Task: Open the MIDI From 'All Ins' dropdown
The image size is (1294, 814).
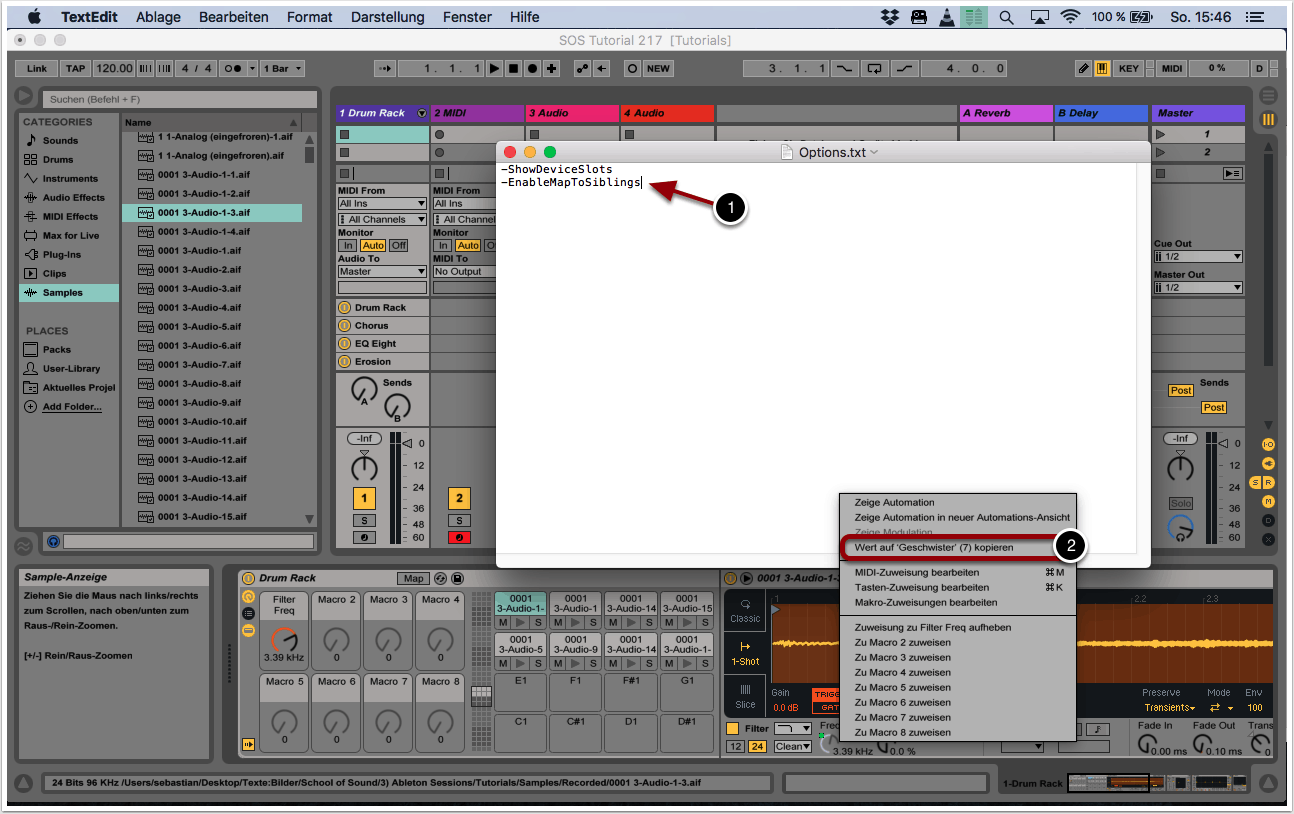Action: click(x=382, y=203)
